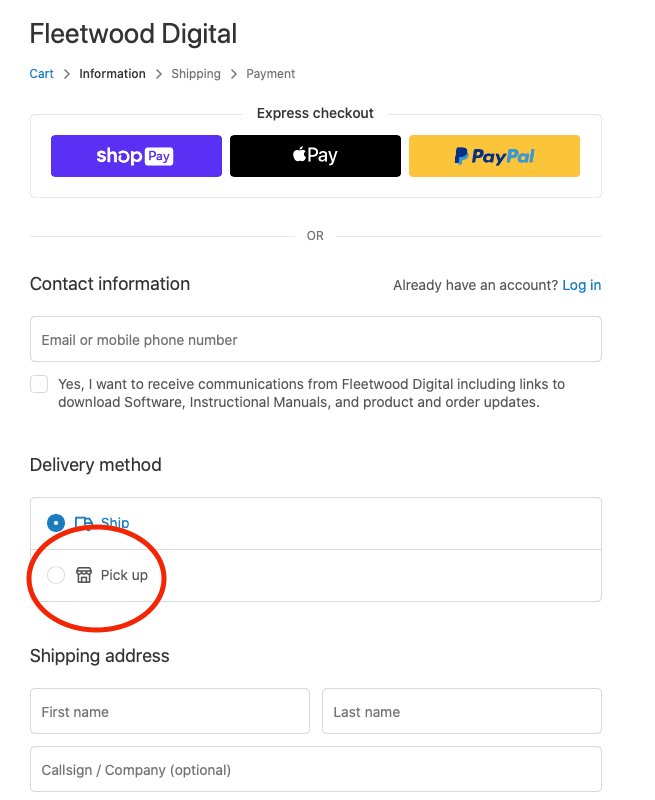Click the Log in link
Image resolution: width=655 pixels, height=800 pixels.
tap(581, 285)
